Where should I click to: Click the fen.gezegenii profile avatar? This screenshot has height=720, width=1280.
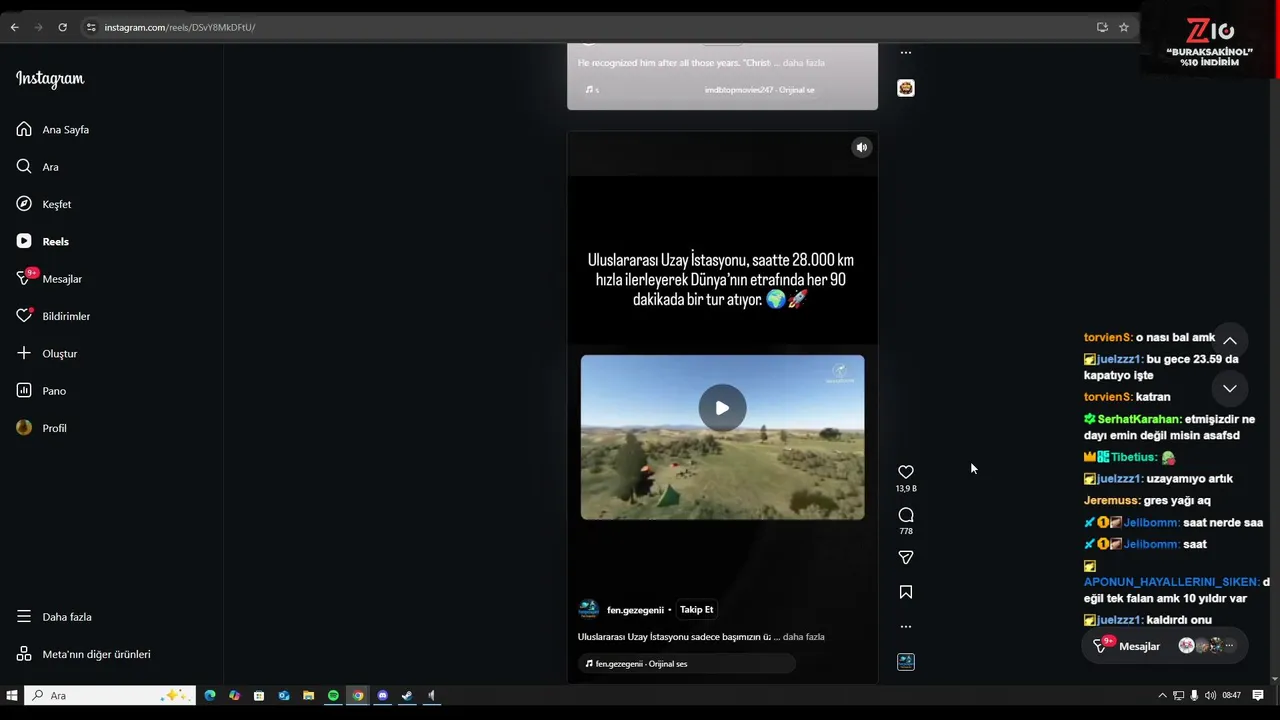click(589, 609)
